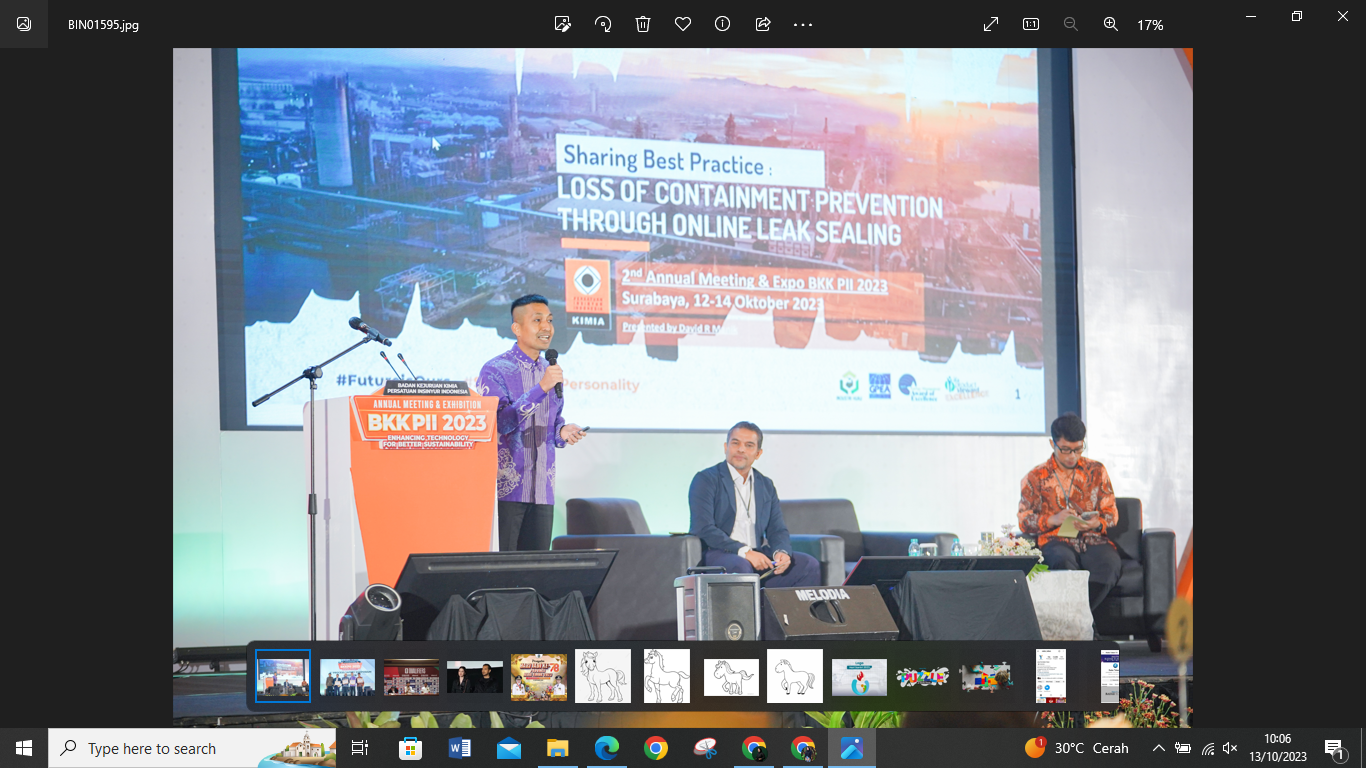
Task: Click the BIN01595.jpg file name
Action: 103,25
